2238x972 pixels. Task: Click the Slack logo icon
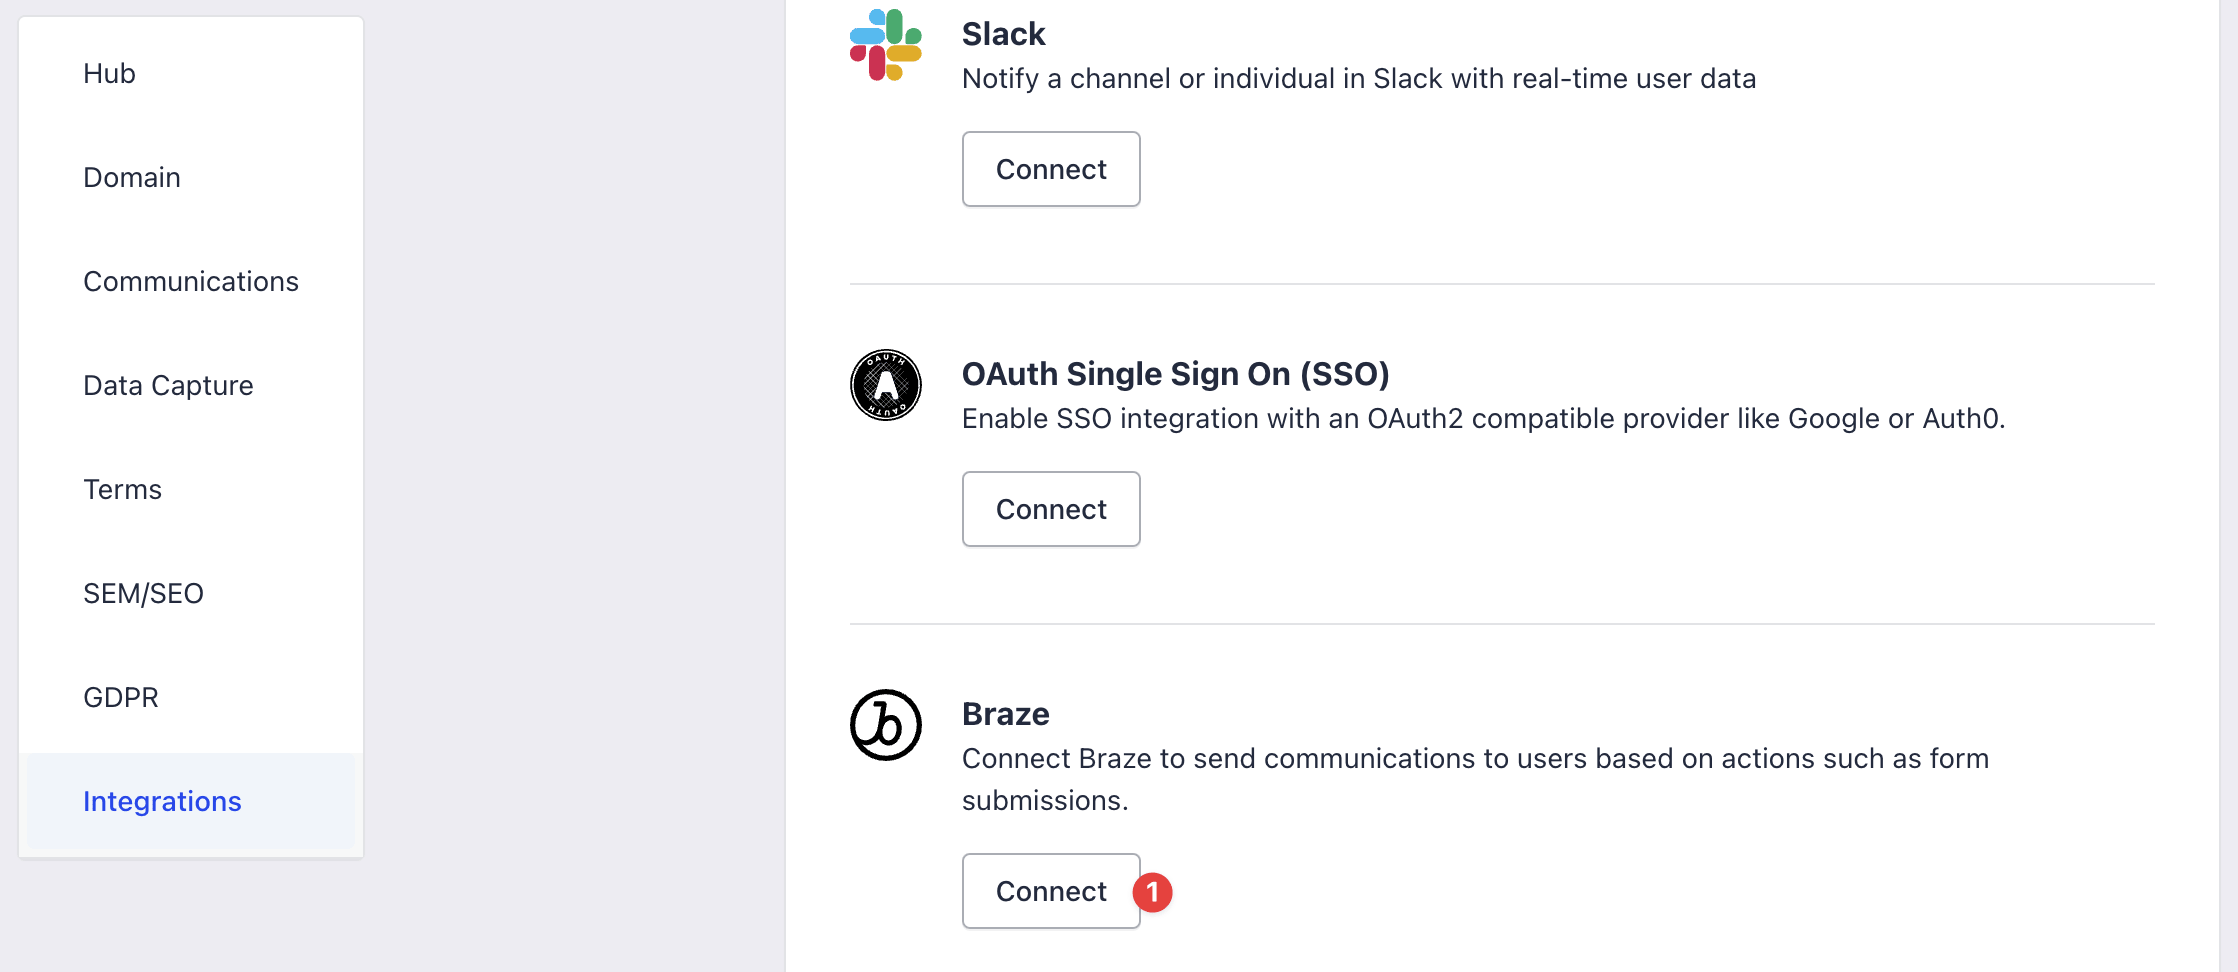(x=885, y=45)
